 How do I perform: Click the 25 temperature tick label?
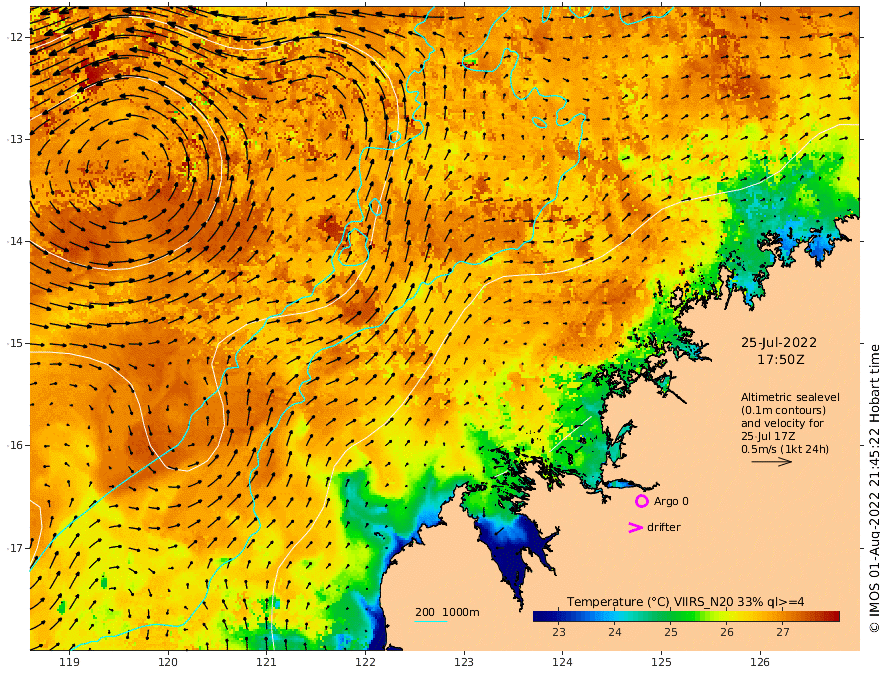[x=671, y=632]
